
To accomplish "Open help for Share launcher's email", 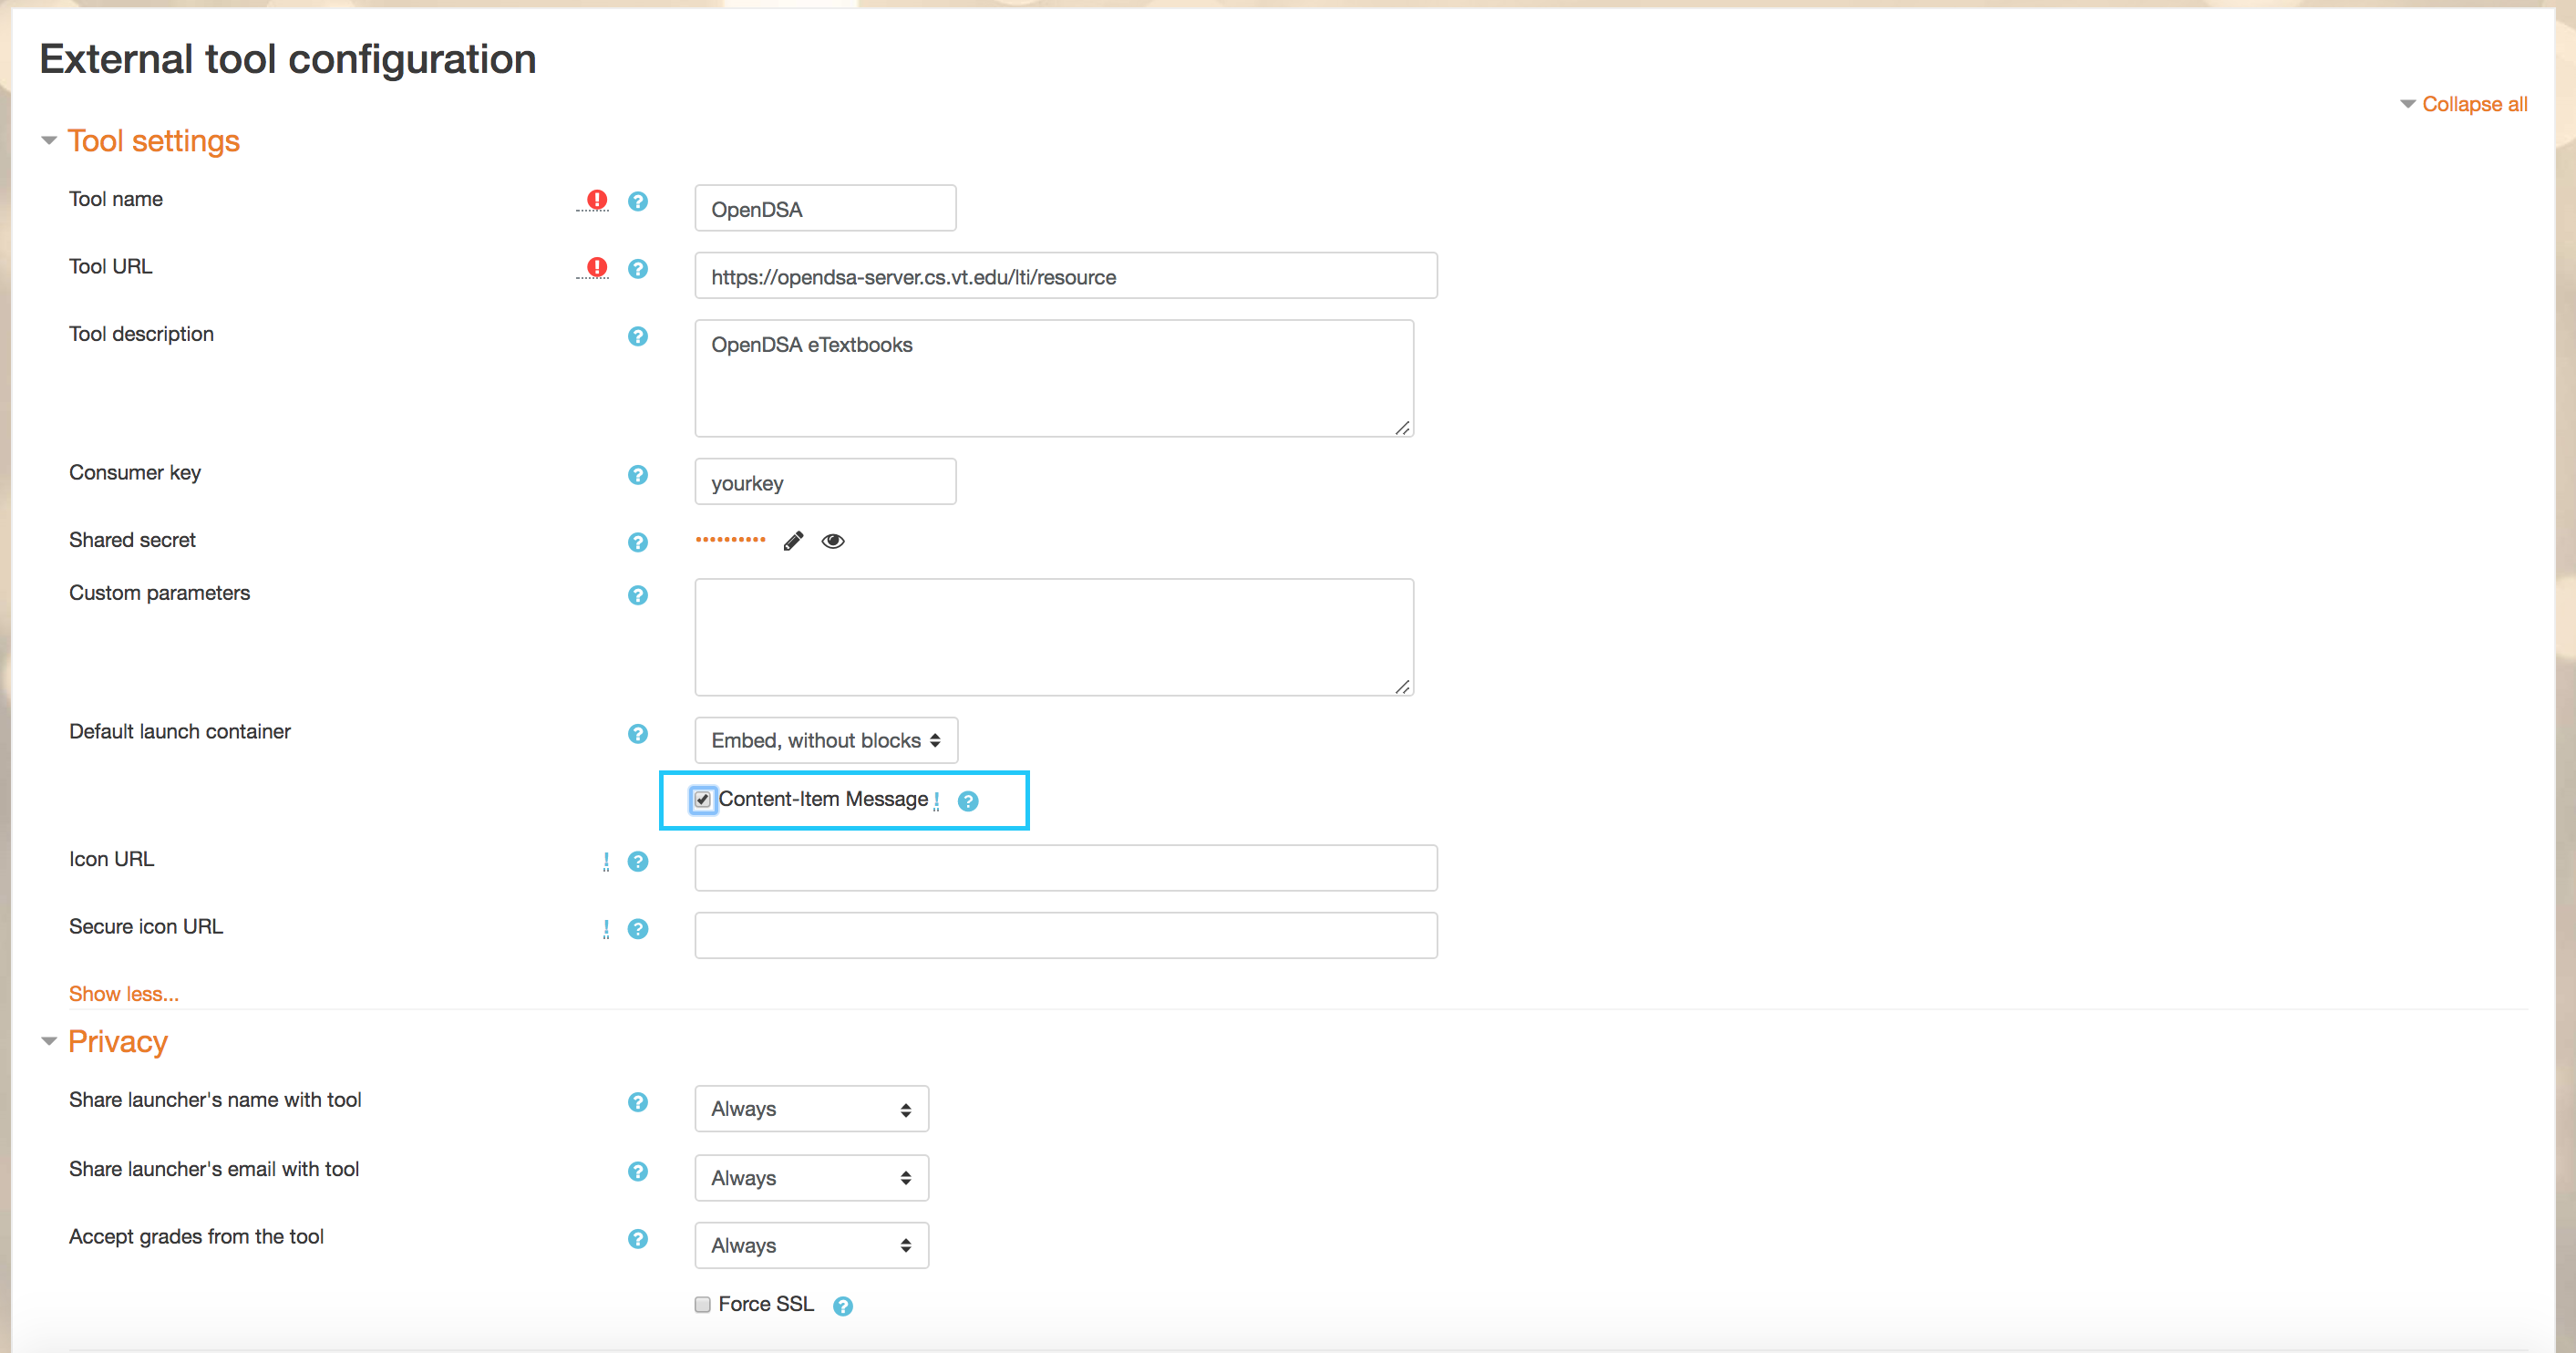I will click(x=638, y=1171).
